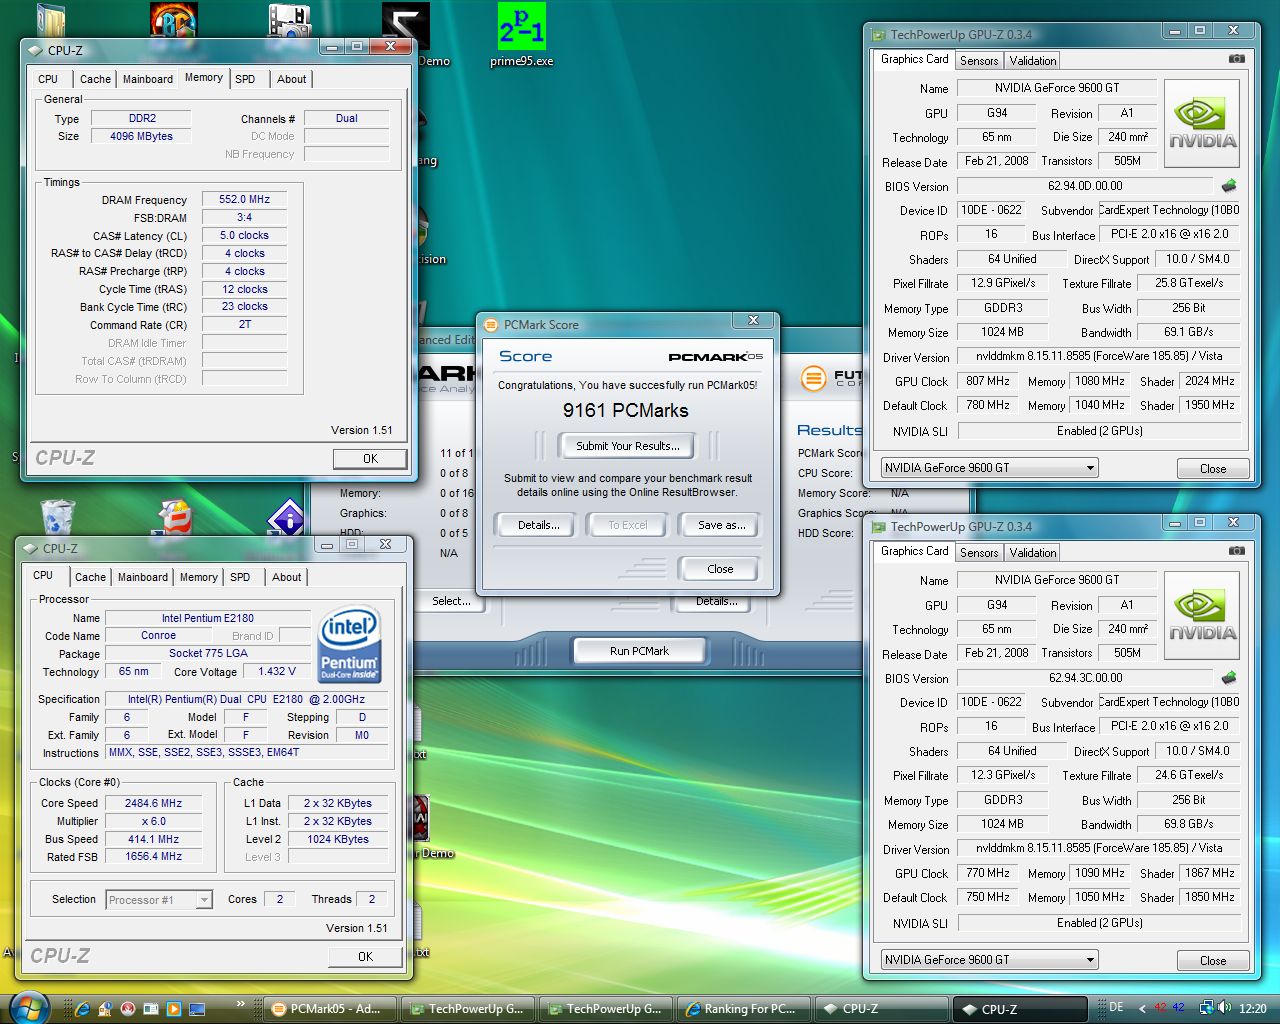Screen dimensions: 1280x1024
Task: Click Memory Size value 4096 MBytes
Action: (x=141, y=136)
